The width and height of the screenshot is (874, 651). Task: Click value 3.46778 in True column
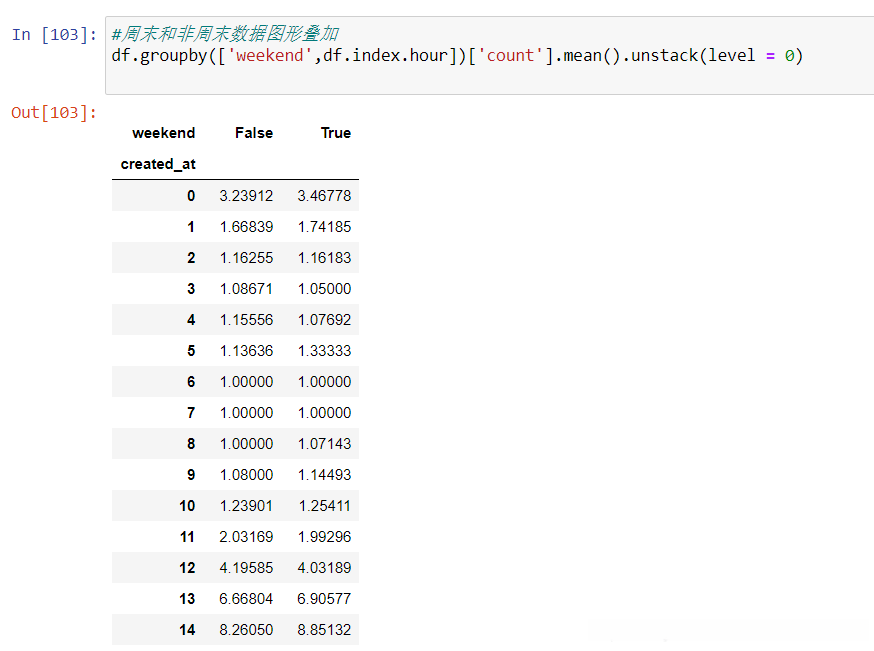click(324, 196)
